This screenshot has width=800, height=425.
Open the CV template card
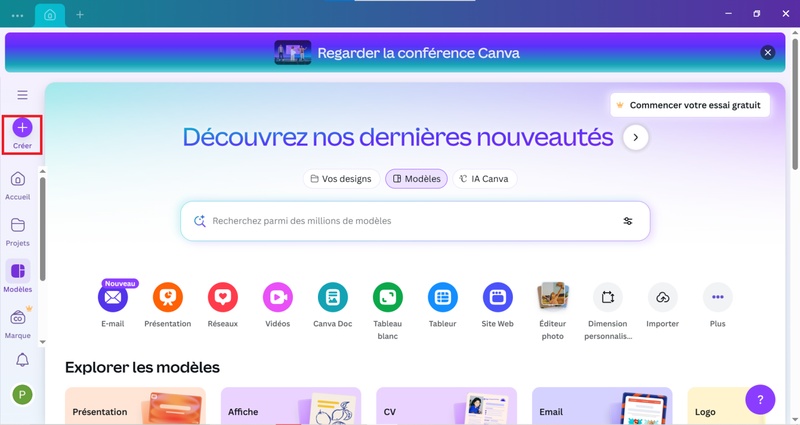tap(446, 406)
